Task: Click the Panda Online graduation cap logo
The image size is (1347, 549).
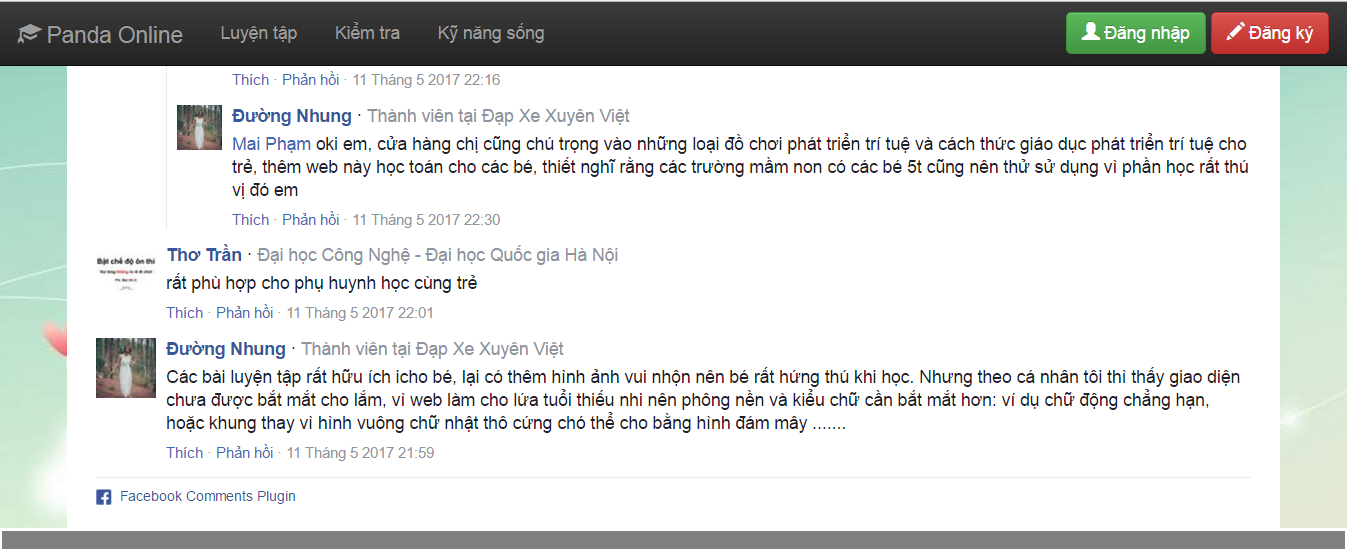Action: coord(29,34)
